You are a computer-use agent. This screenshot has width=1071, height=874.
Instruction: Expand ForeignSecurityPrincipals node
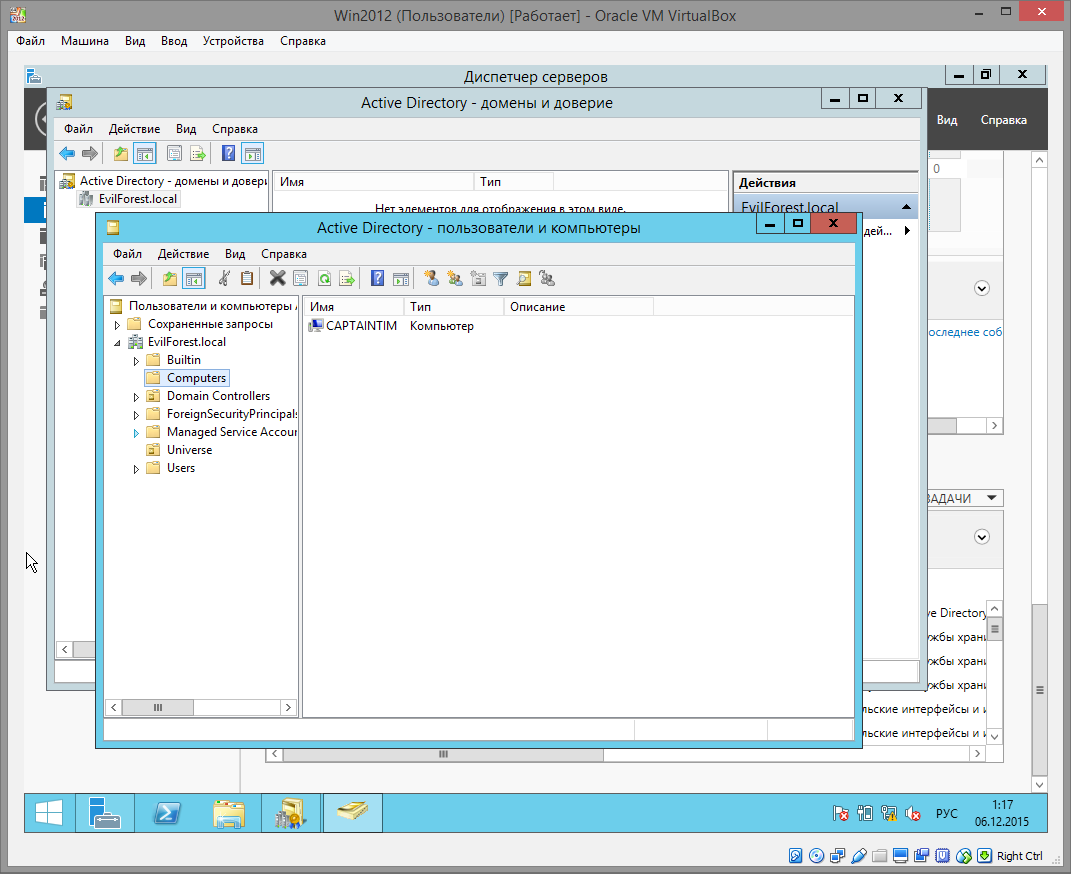click(136, 414)
